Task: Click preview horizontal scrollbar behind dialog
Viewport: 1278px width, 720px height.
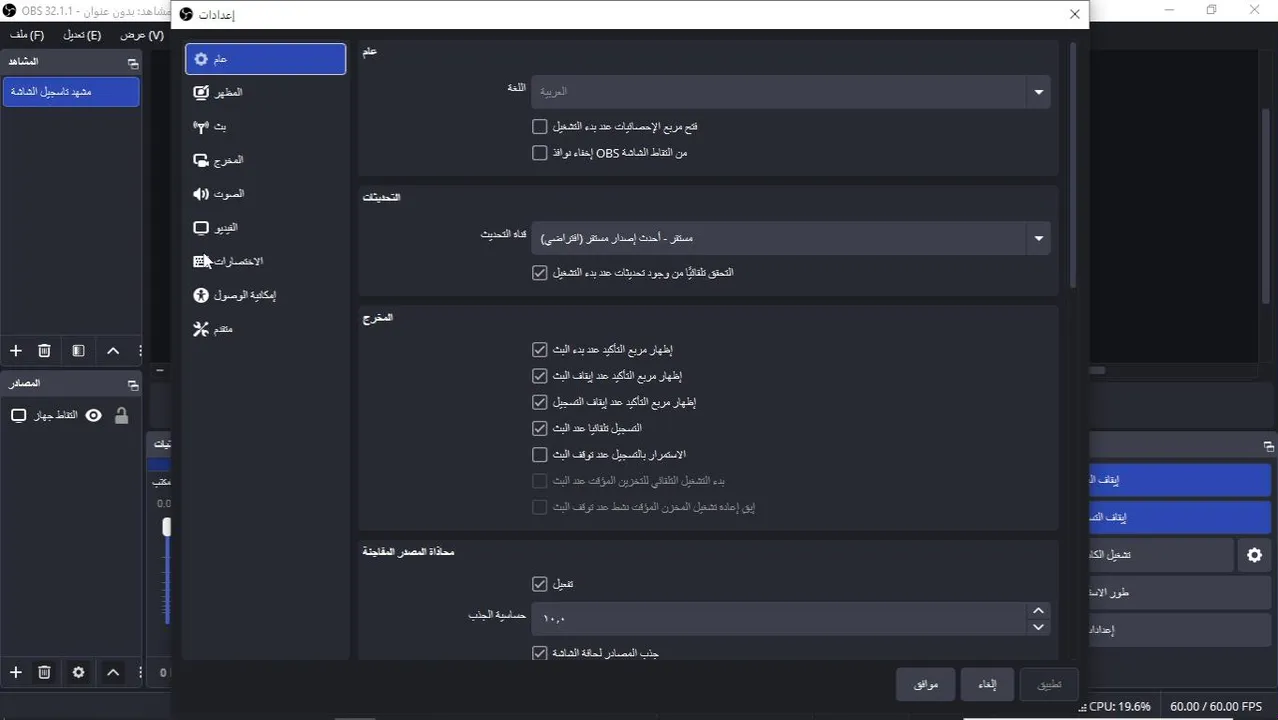Action: point(1097,370)
